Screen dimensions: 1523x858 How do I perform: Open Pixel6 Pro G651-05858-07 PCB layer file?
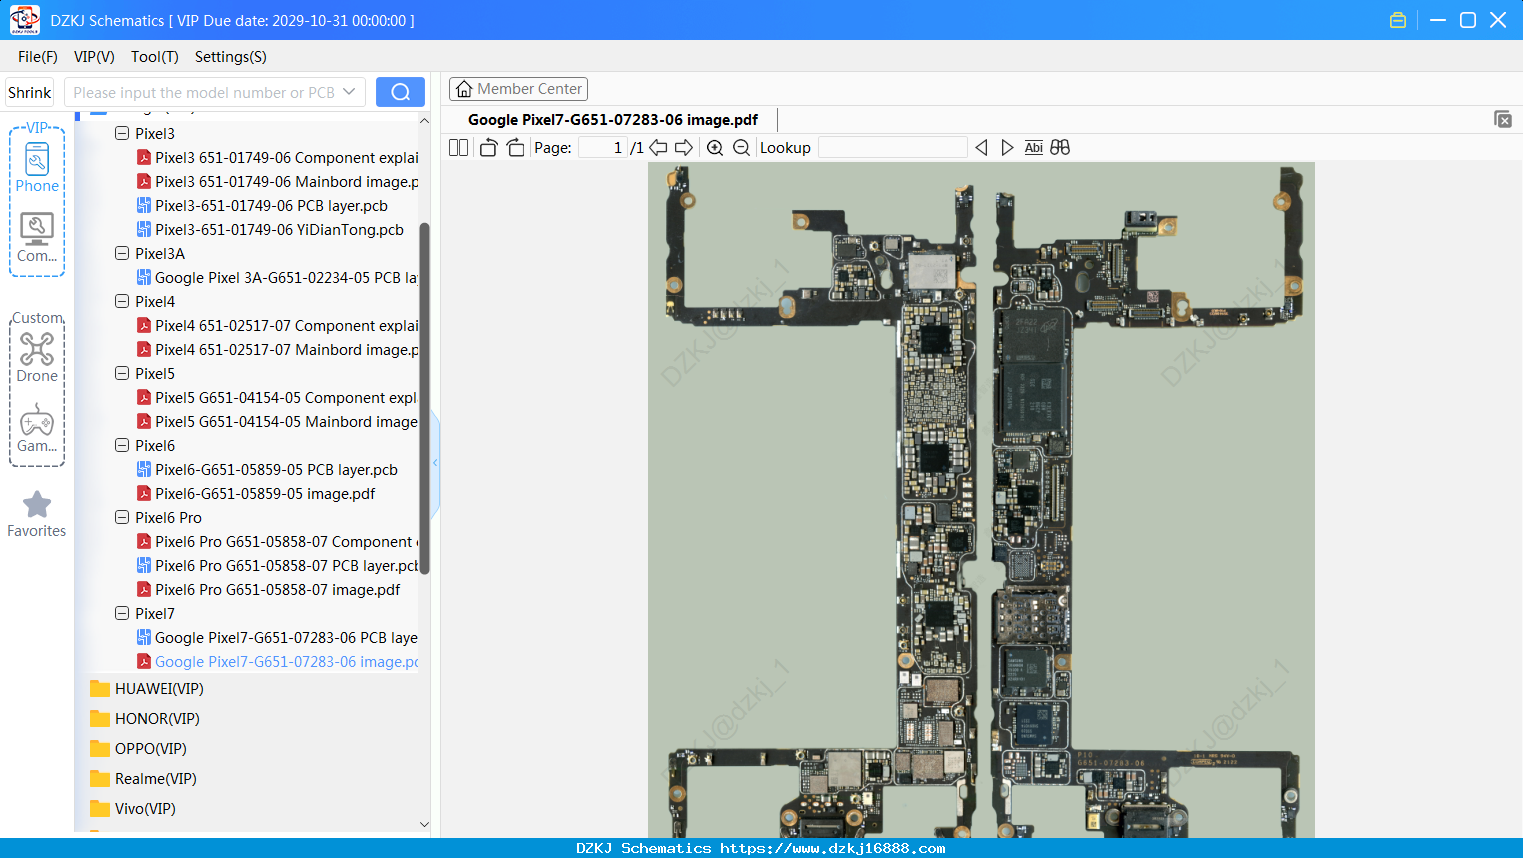pos(277,565)
